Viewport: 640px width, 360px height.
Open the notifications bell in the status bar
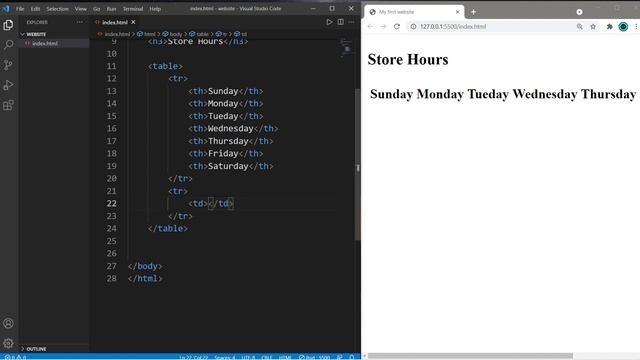[351, 357]
